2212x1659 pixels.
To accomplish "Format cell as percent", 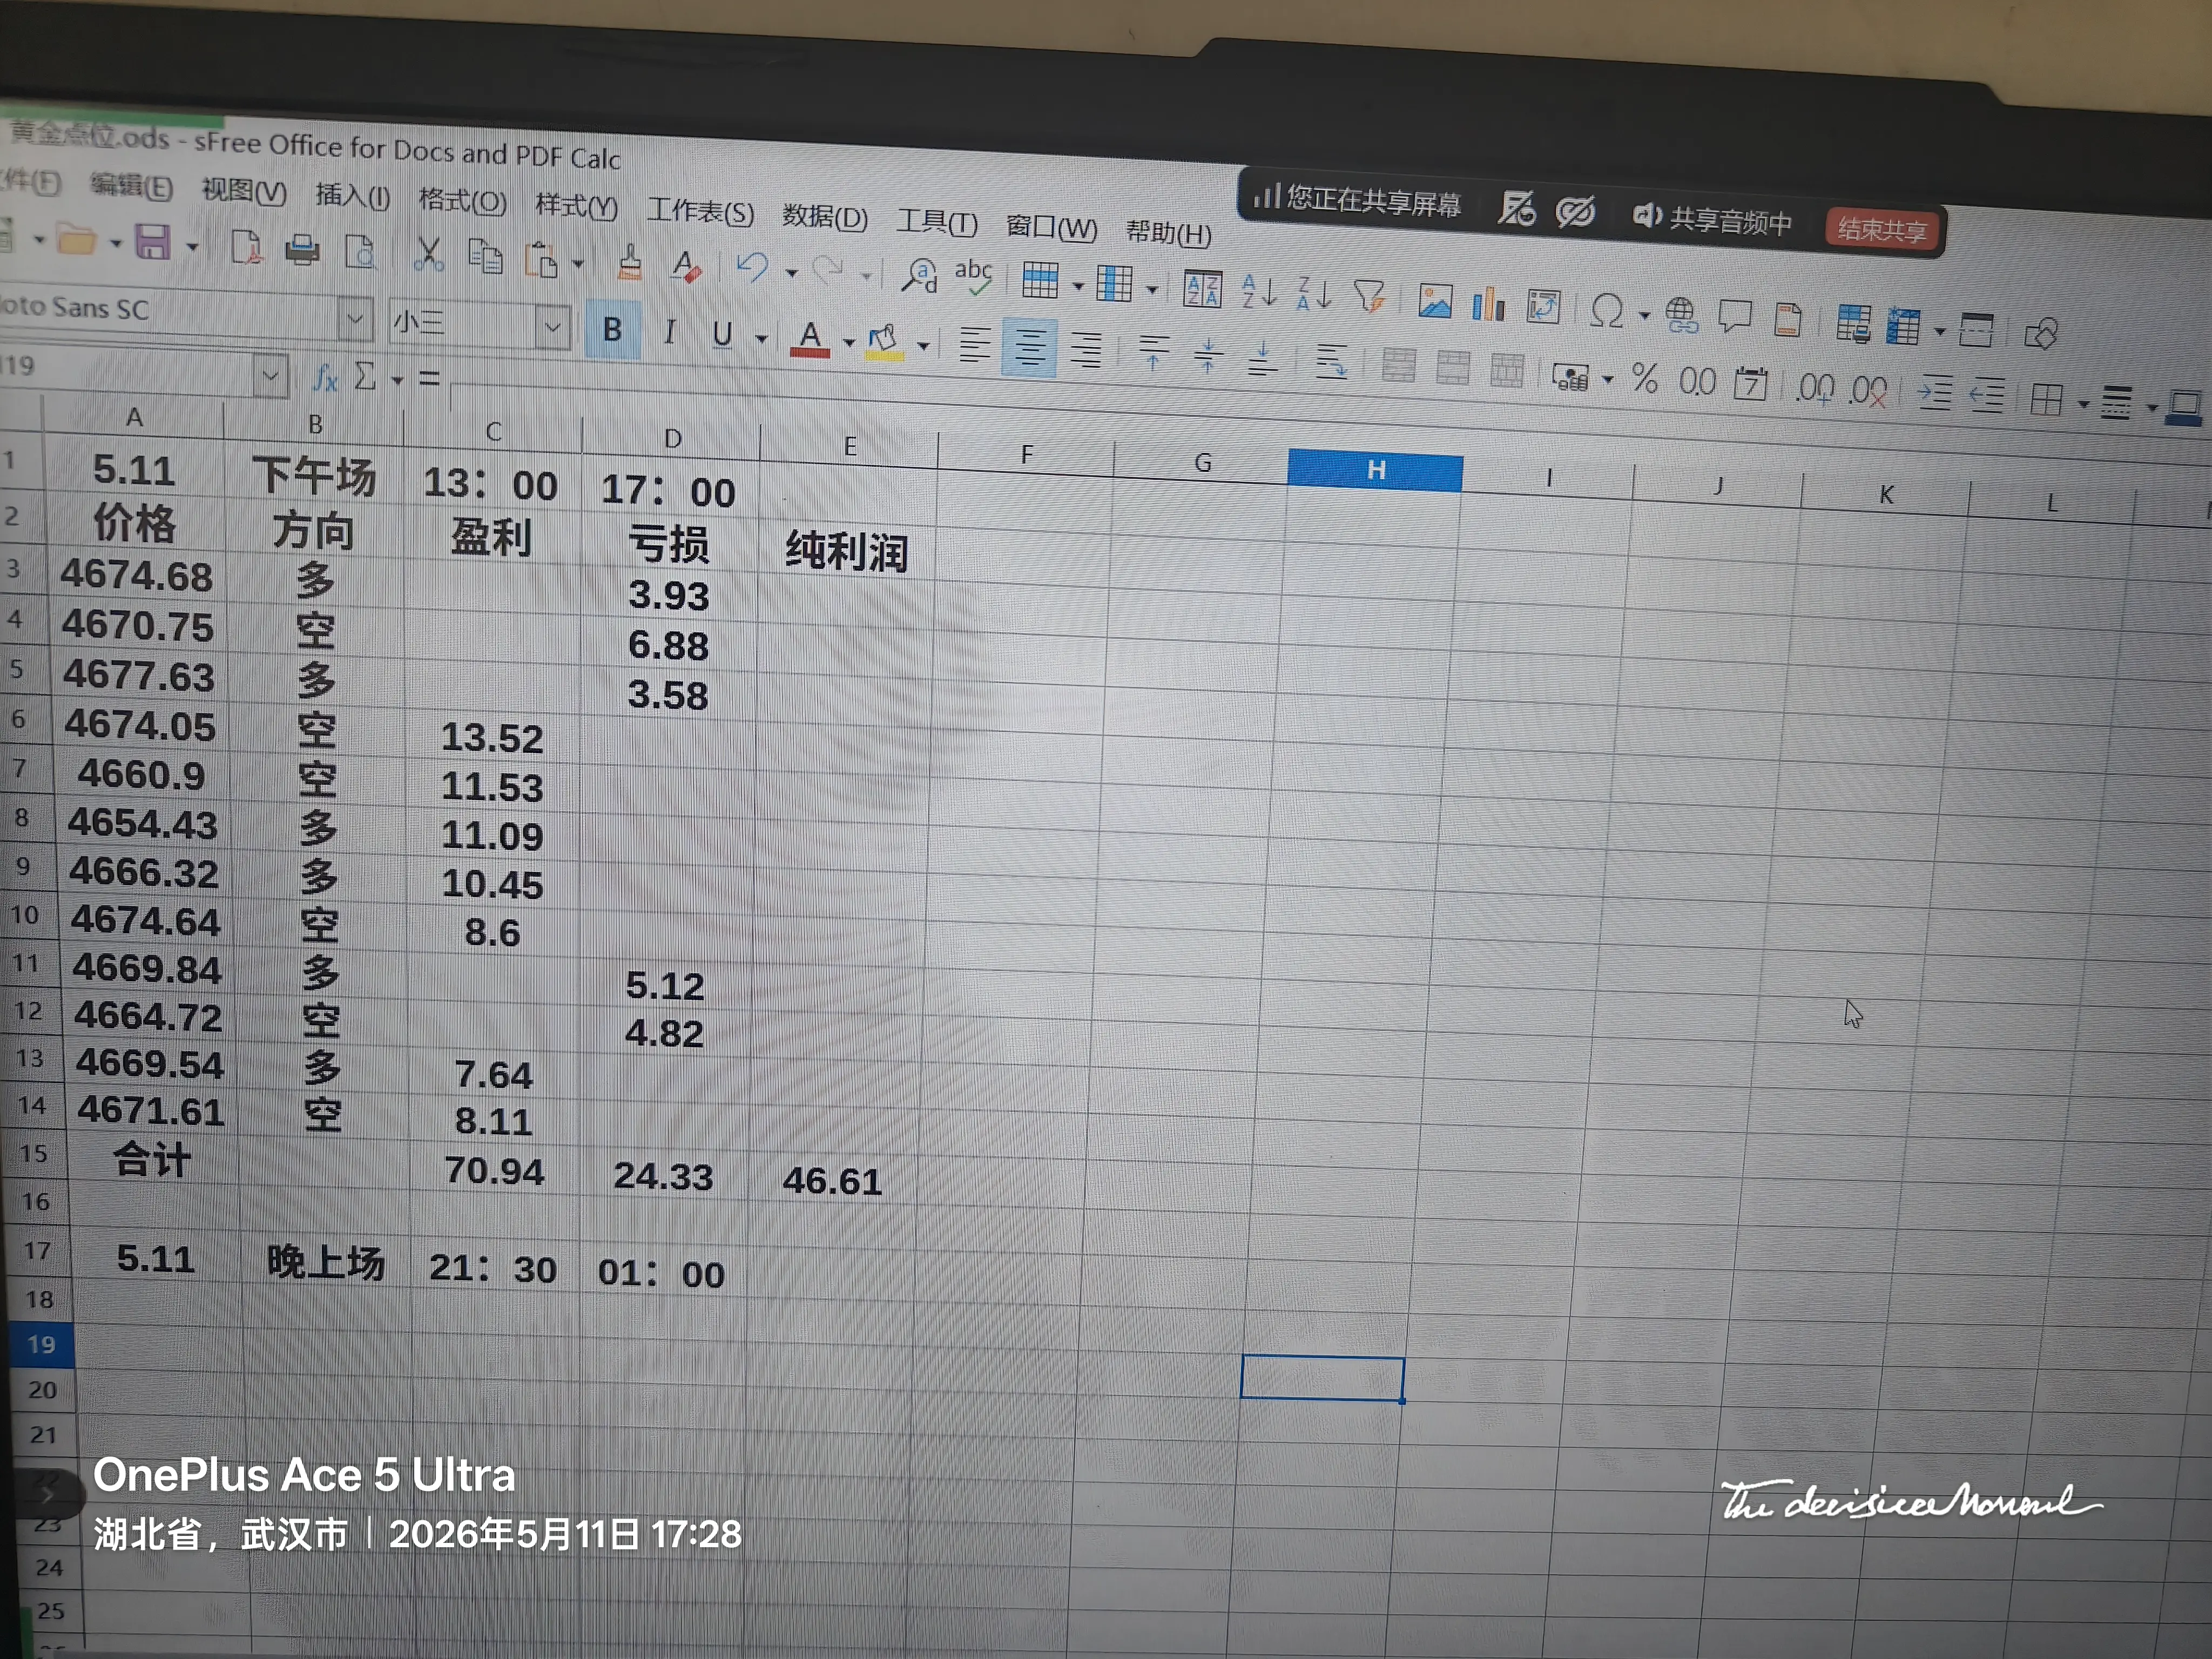I will [x=1645, y=380].
